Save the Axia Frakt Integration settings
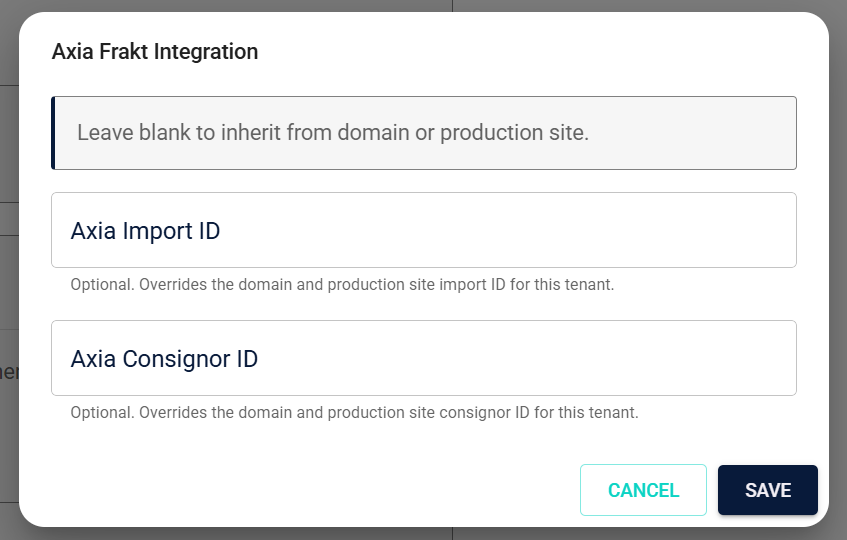Viewport: 847px width, 540px height. coord(768,490)
